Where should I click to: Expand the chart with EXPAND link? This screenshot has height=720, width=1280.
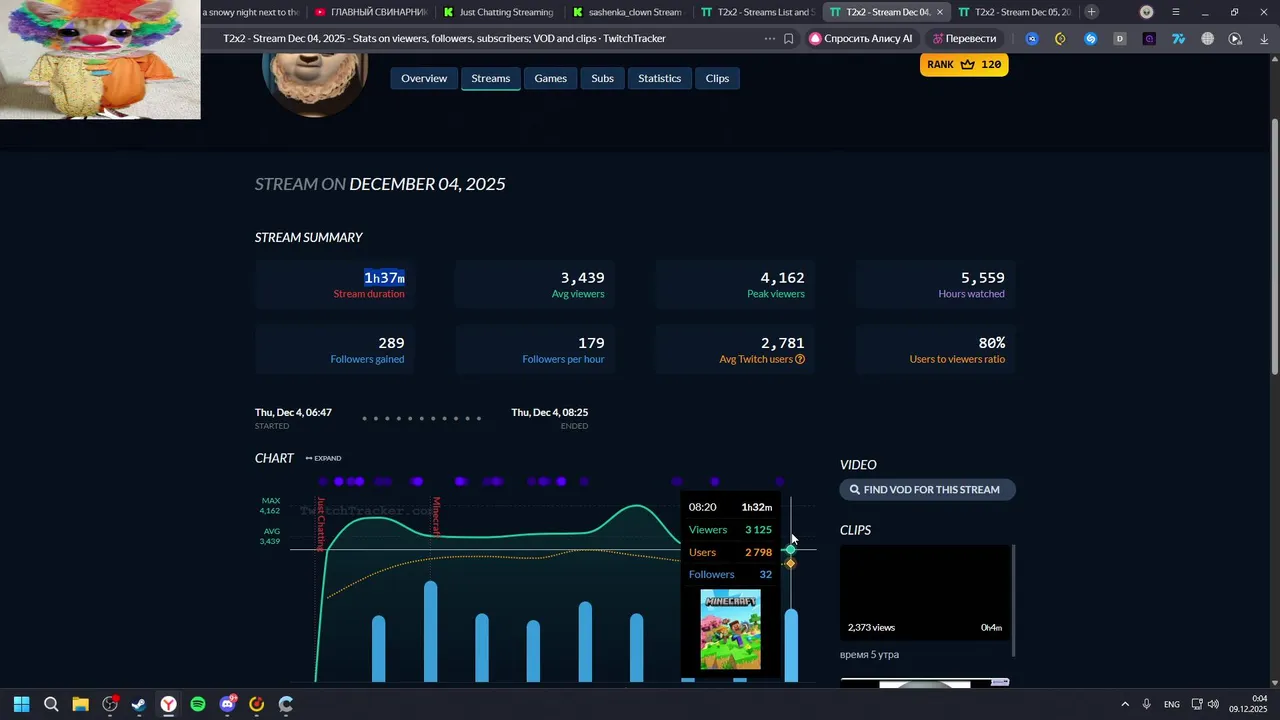click(x=323, y=458)
